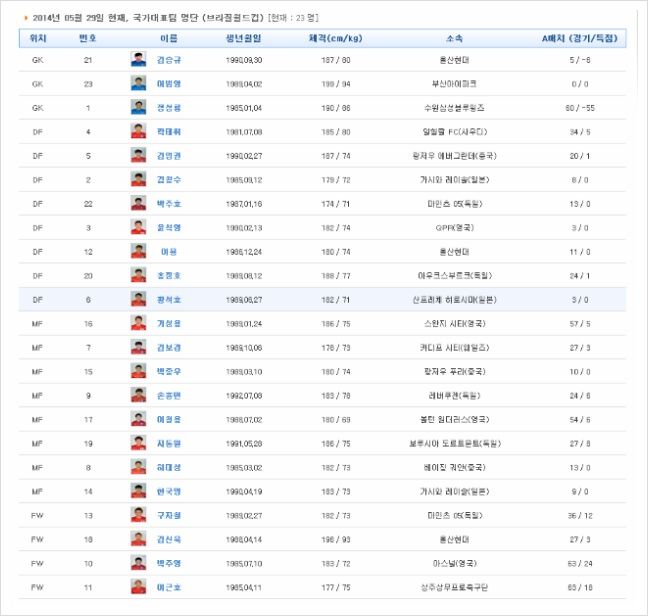Open player 김영권's profile link
The image size is (648, 616).
pos(169,156)
